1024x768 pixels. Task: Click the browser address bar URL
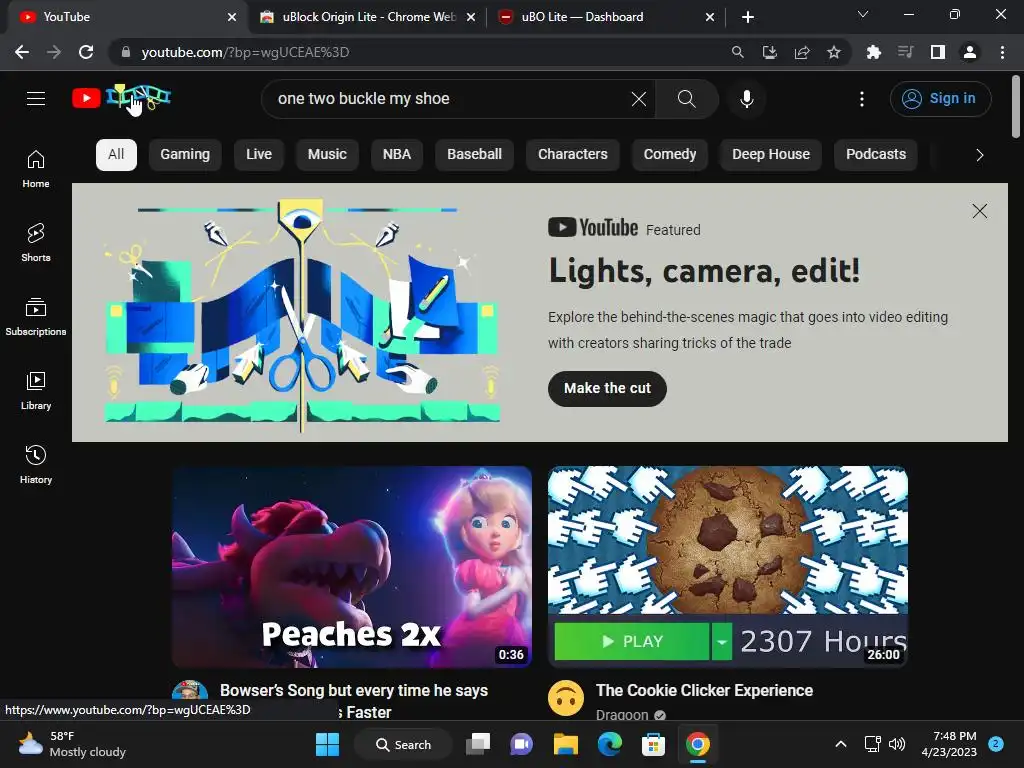246,52
